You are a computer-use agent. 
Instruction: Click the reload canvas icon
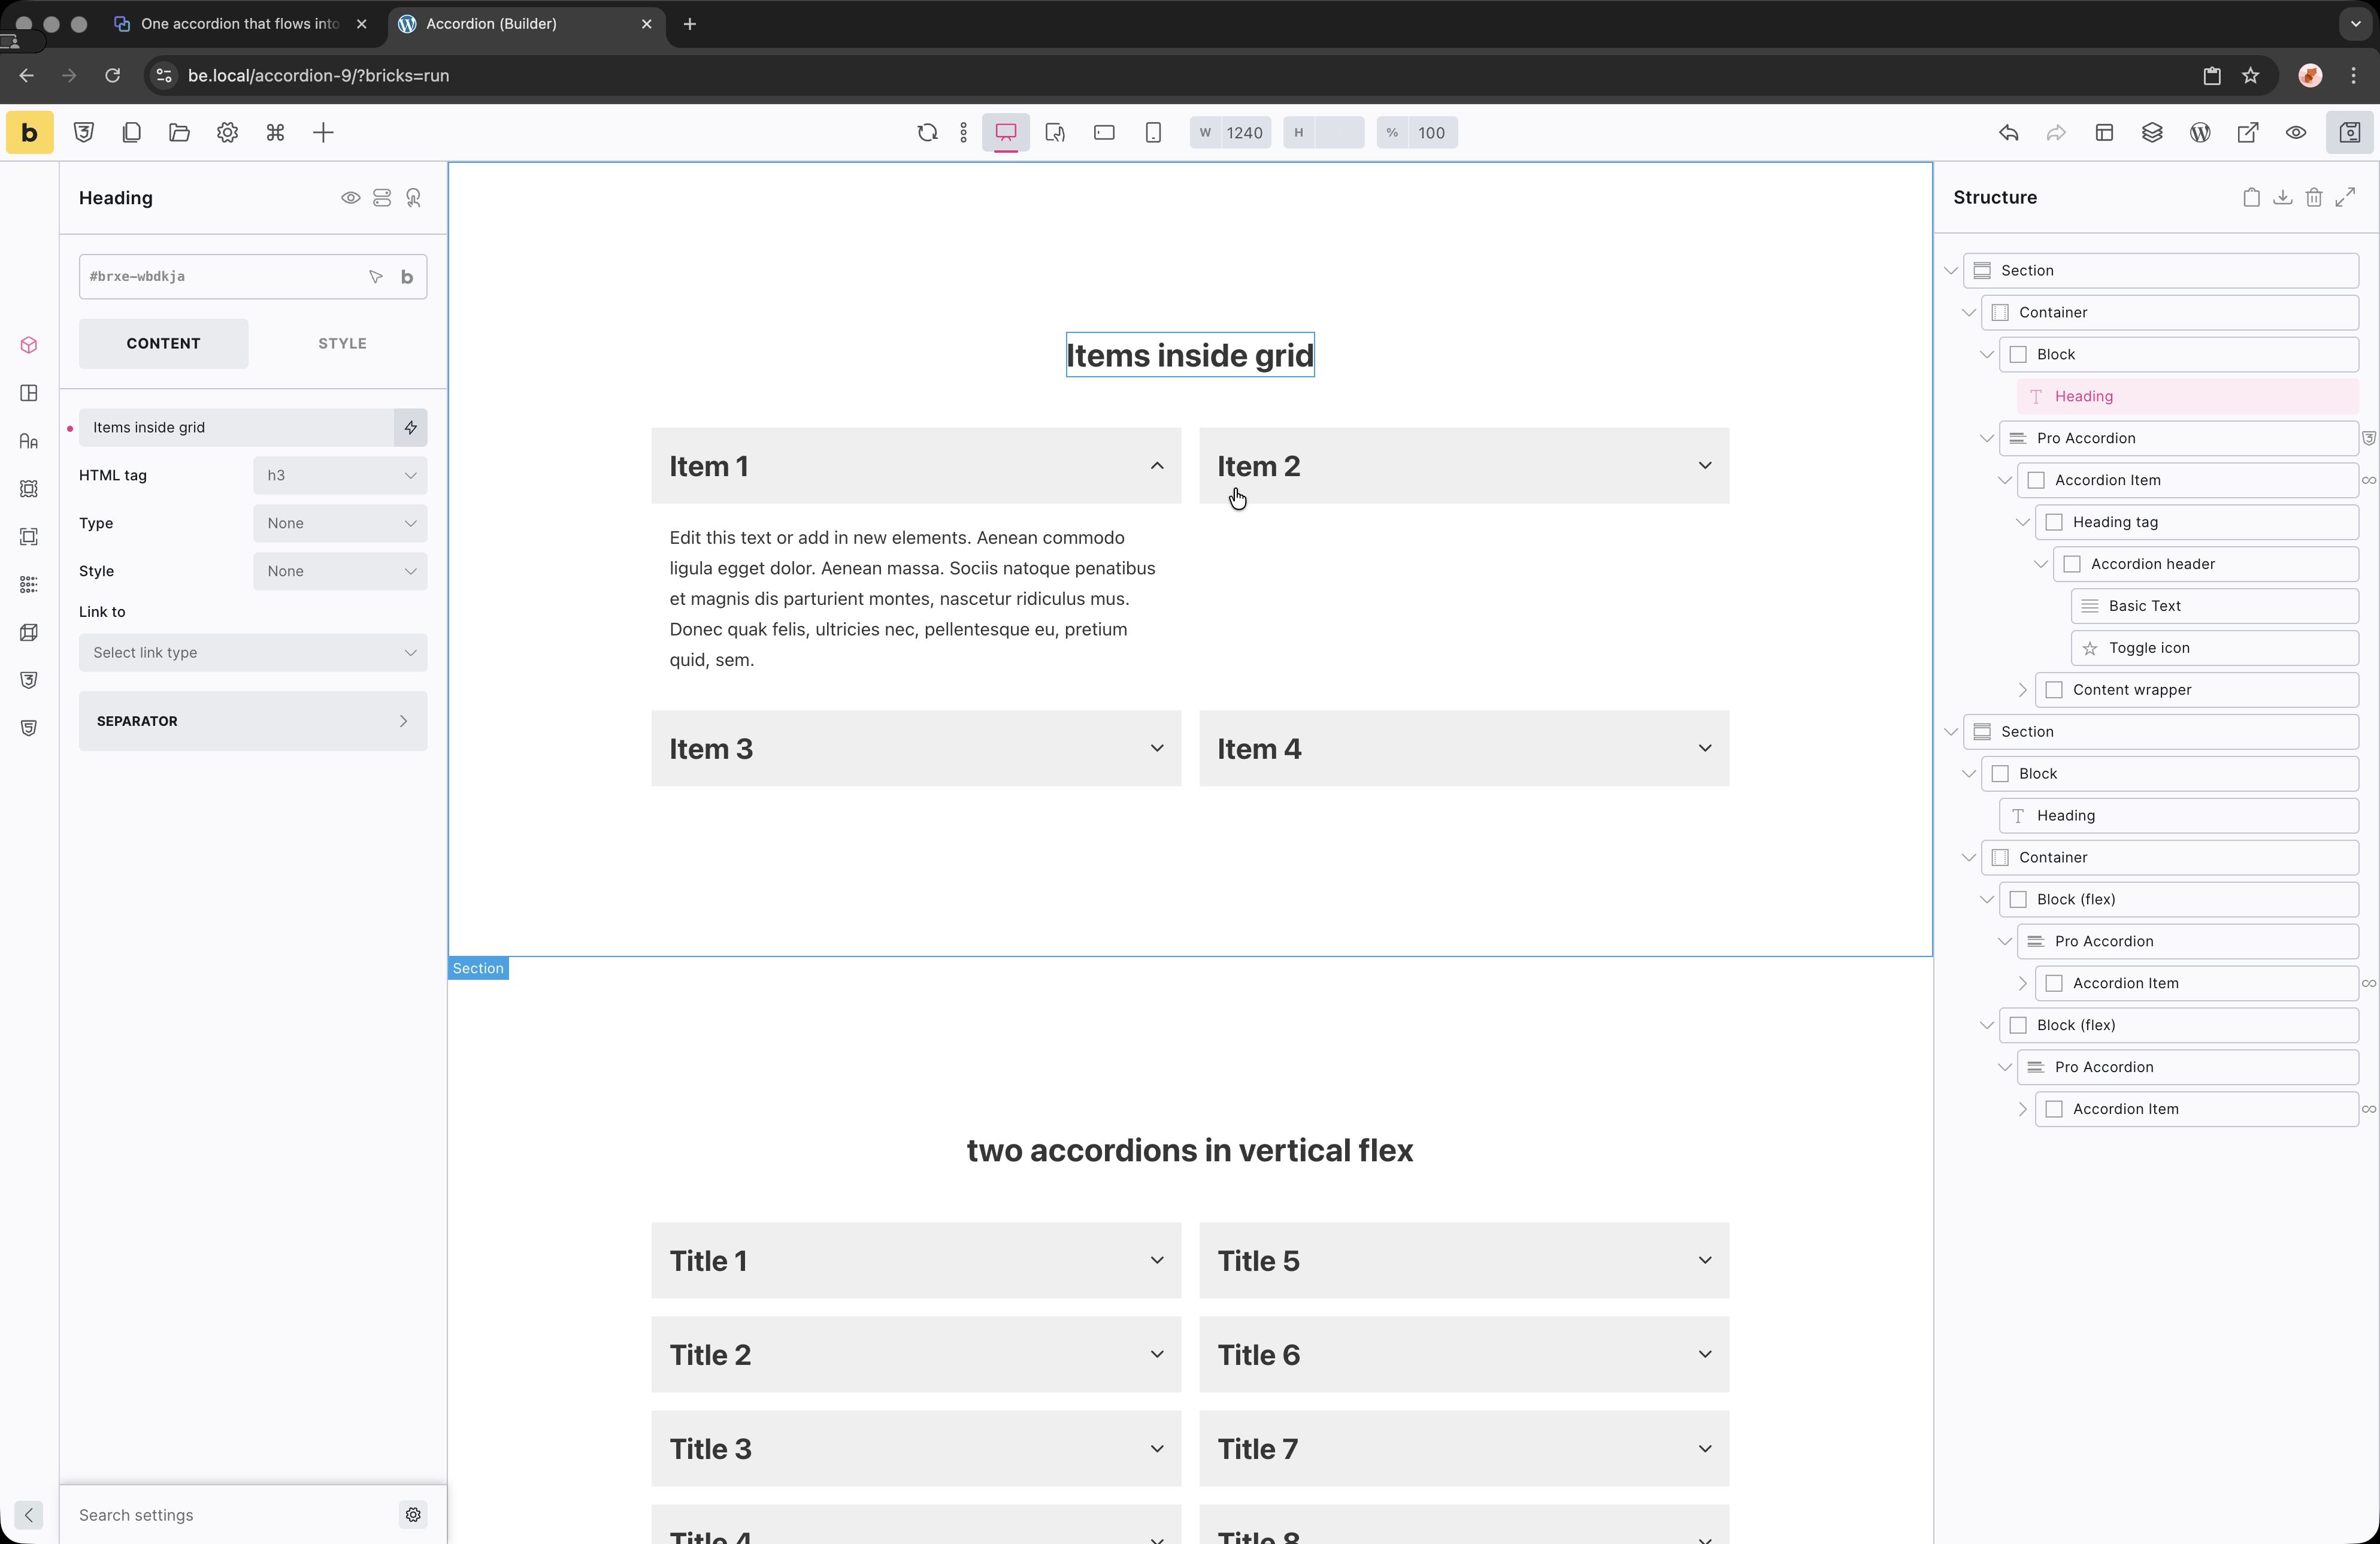(927, 133)
